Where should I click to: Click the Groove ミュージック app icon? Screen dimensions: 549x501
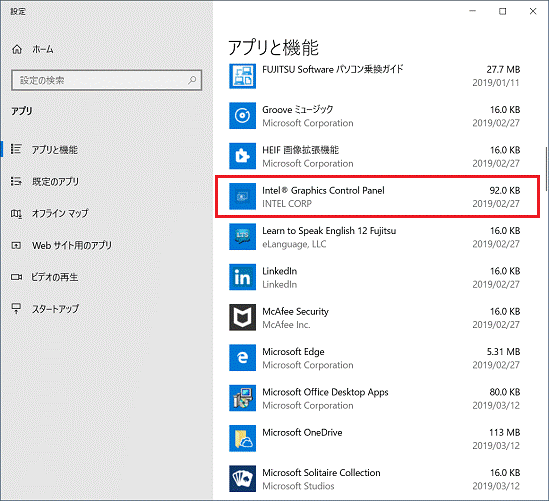tap(242, 116)
